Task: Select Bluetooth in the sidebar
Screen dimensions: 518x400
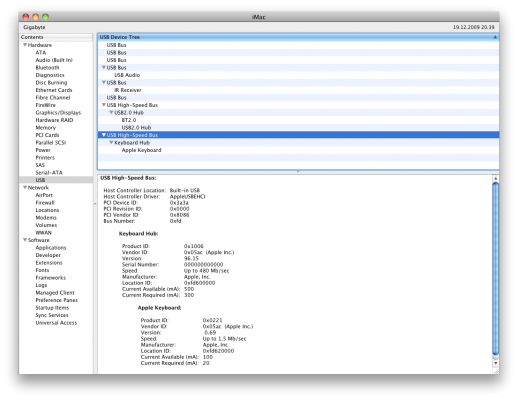Action: click(47, 68)
